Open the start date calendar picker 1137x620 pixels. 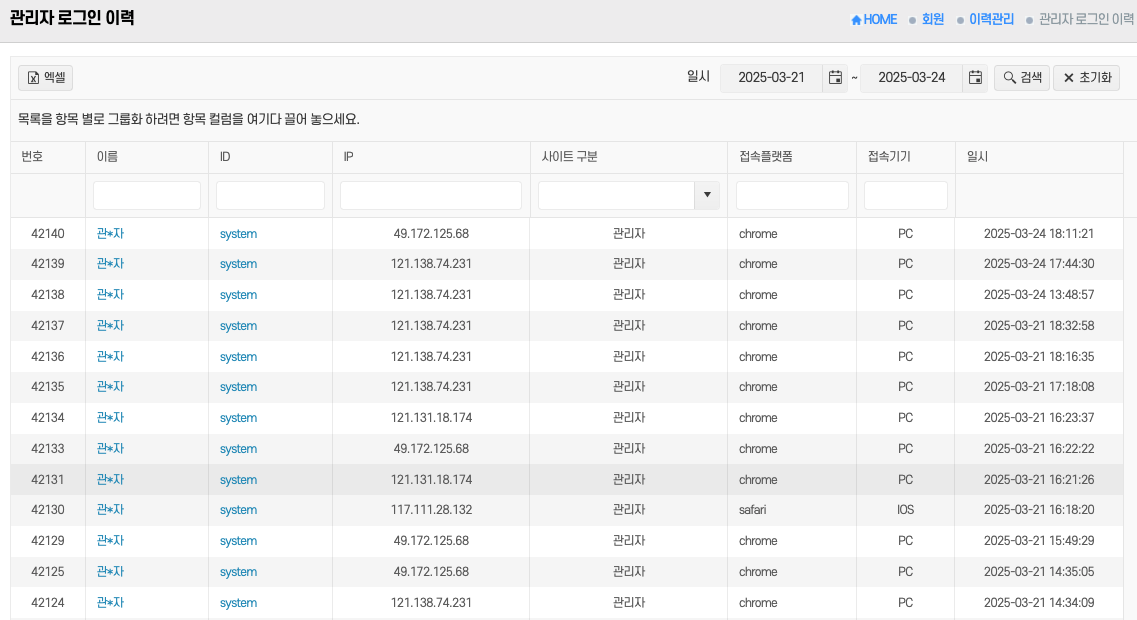click(x=835, y=78)
